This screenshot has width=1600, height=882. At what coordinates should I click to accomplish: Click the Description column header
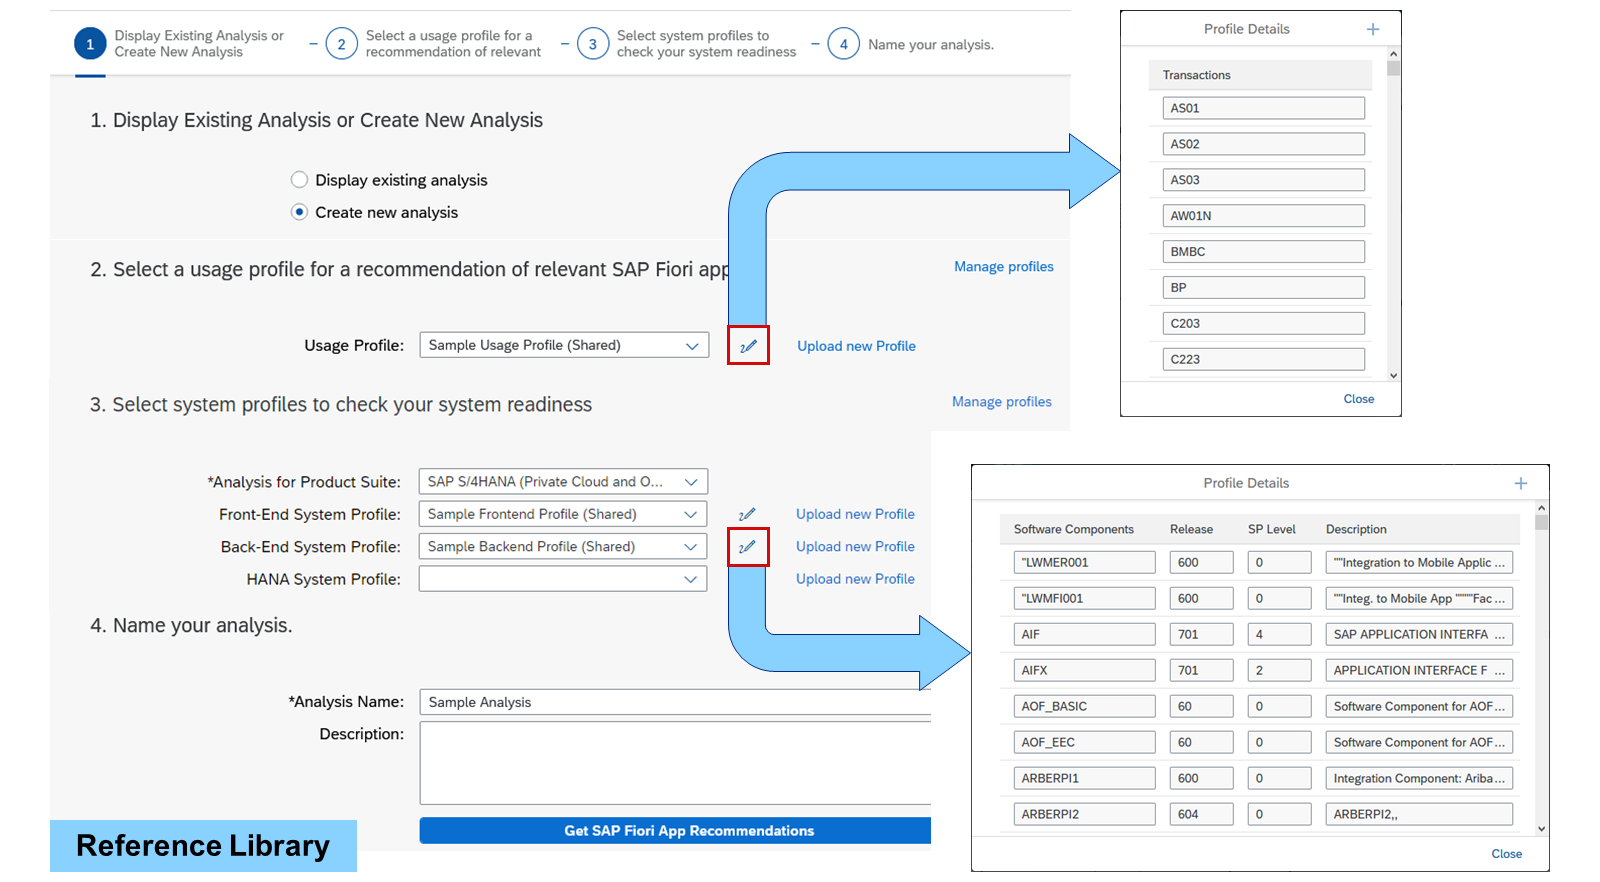(1356, 529)
